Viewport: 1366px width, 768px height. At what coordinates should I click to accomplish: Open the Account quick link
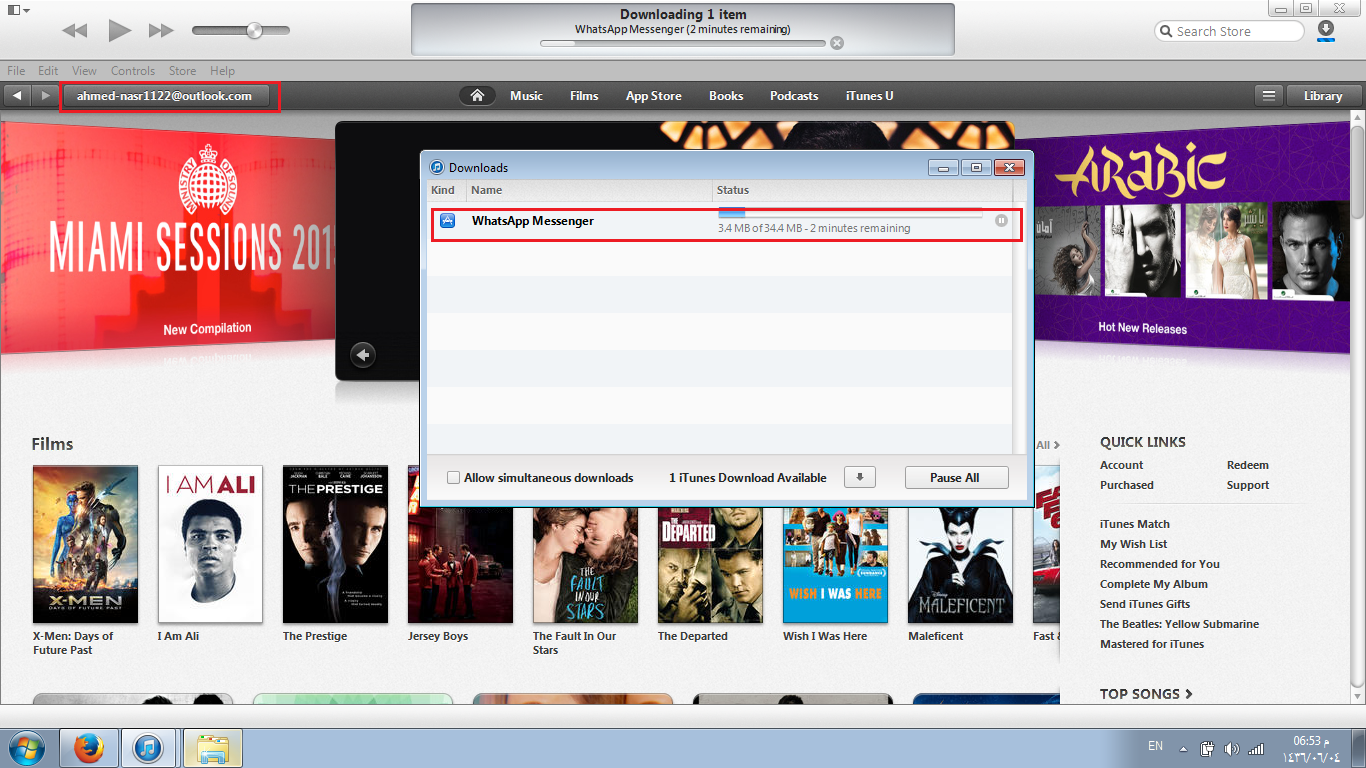[1121, 465]
